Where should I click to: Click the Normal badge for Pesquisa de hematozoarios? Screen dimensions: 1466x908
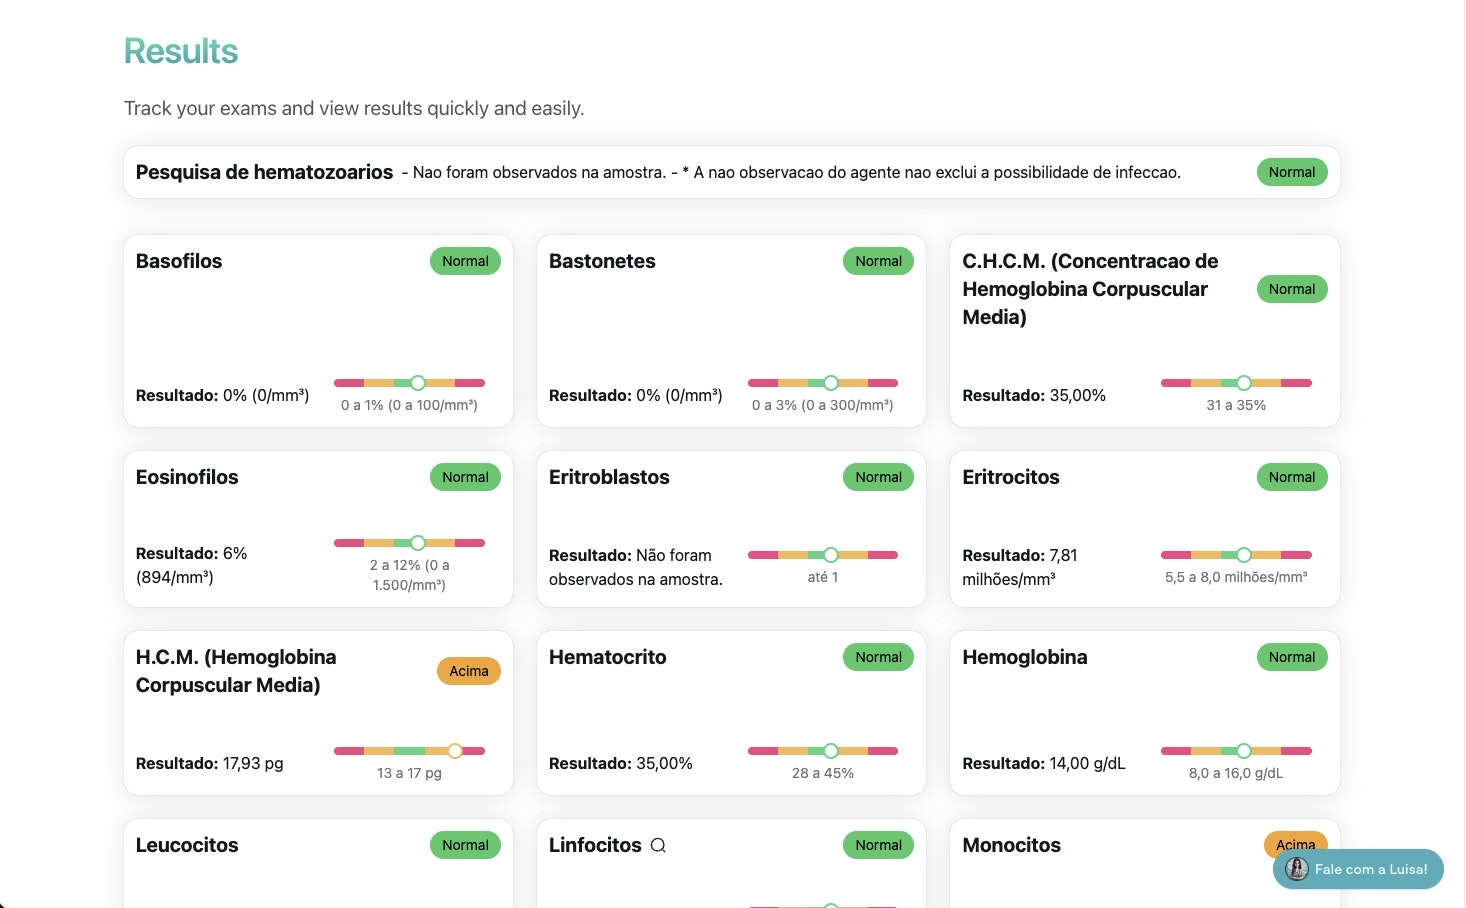click(x=1292, y=172)
